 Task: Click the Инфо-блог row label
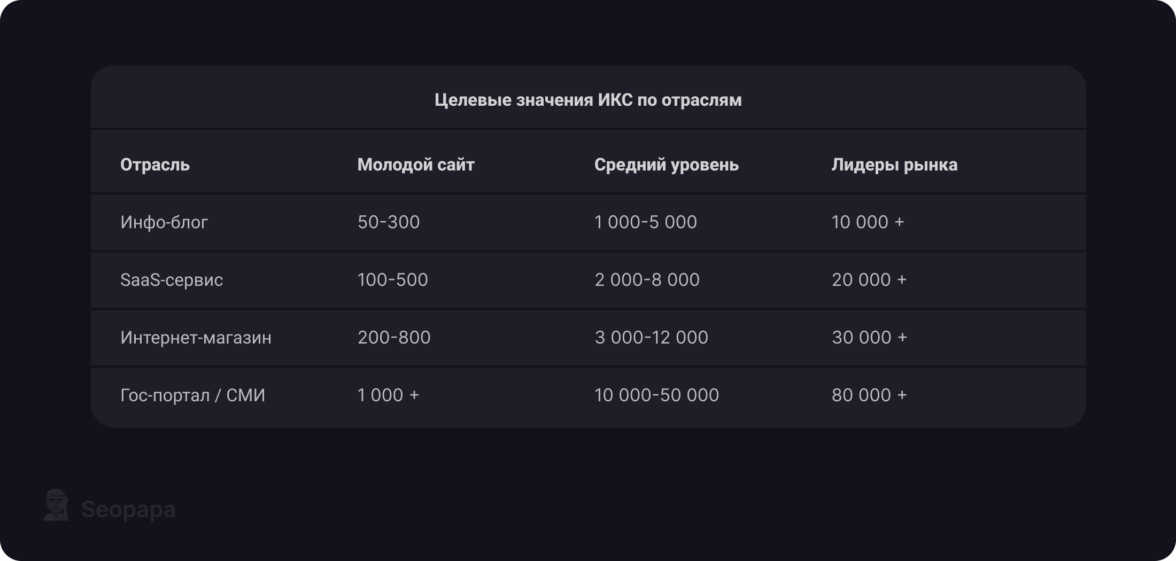tap(164, 222)
